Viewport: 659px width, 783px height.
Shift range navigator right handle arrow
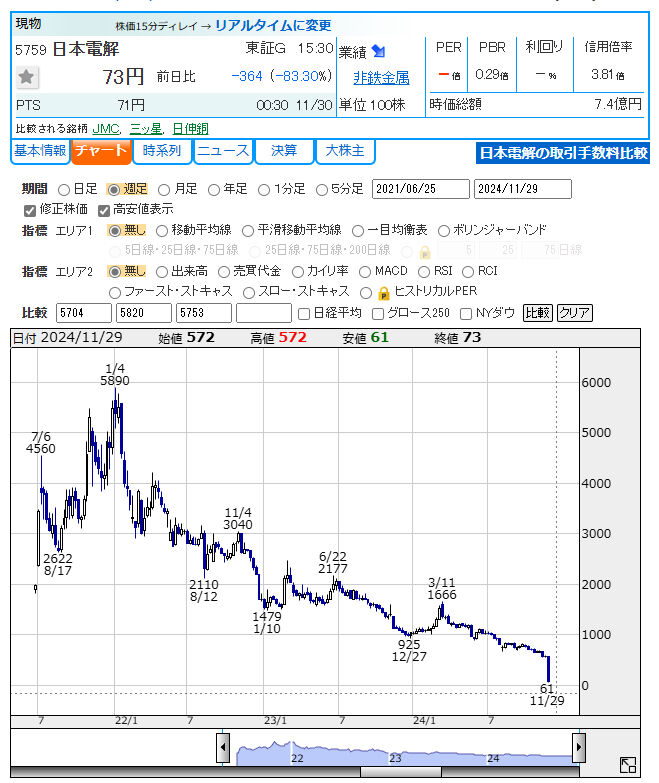[x=579, y=747]
